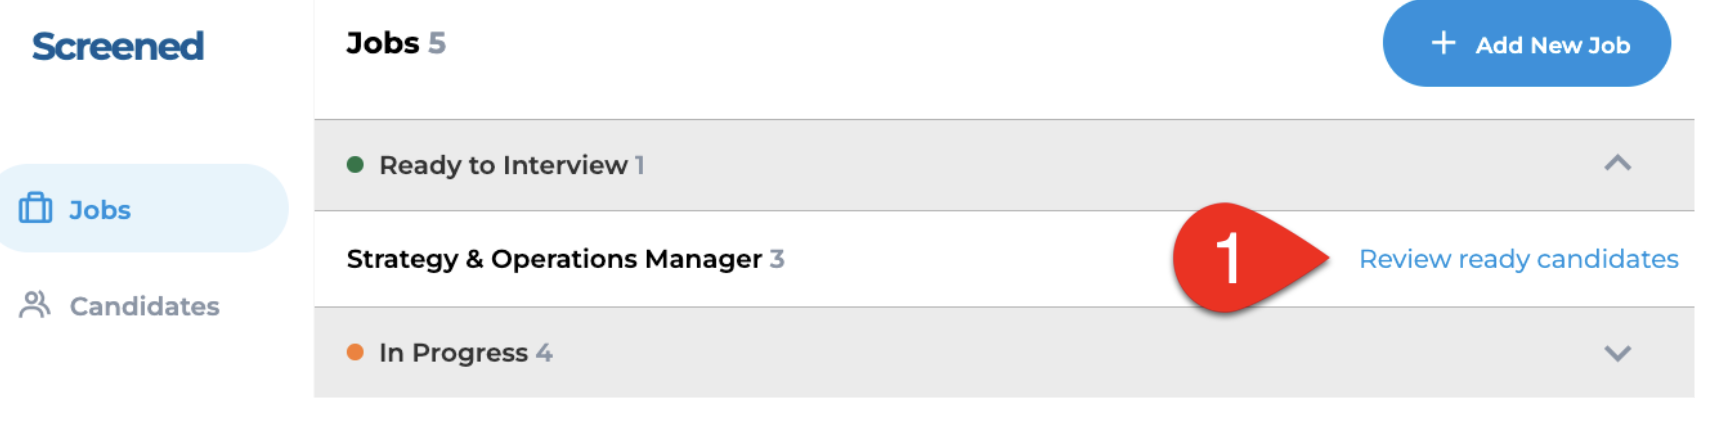Screen dimensions: 1718x426
Task: Click the candidate count 3 beside Strategy job
Action: pos(777,259)
